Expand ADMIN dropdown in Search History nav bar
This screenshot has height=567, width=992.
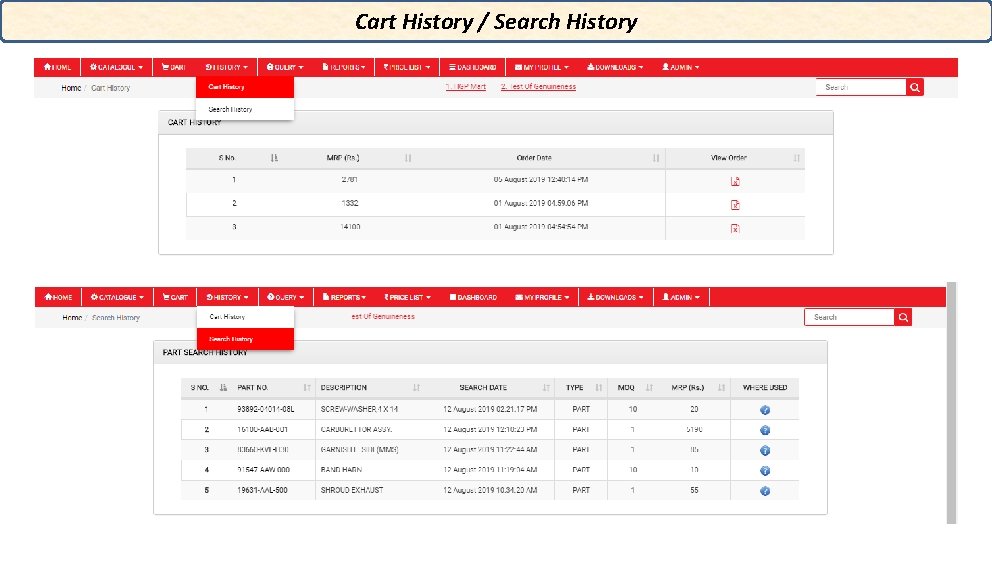681,297
